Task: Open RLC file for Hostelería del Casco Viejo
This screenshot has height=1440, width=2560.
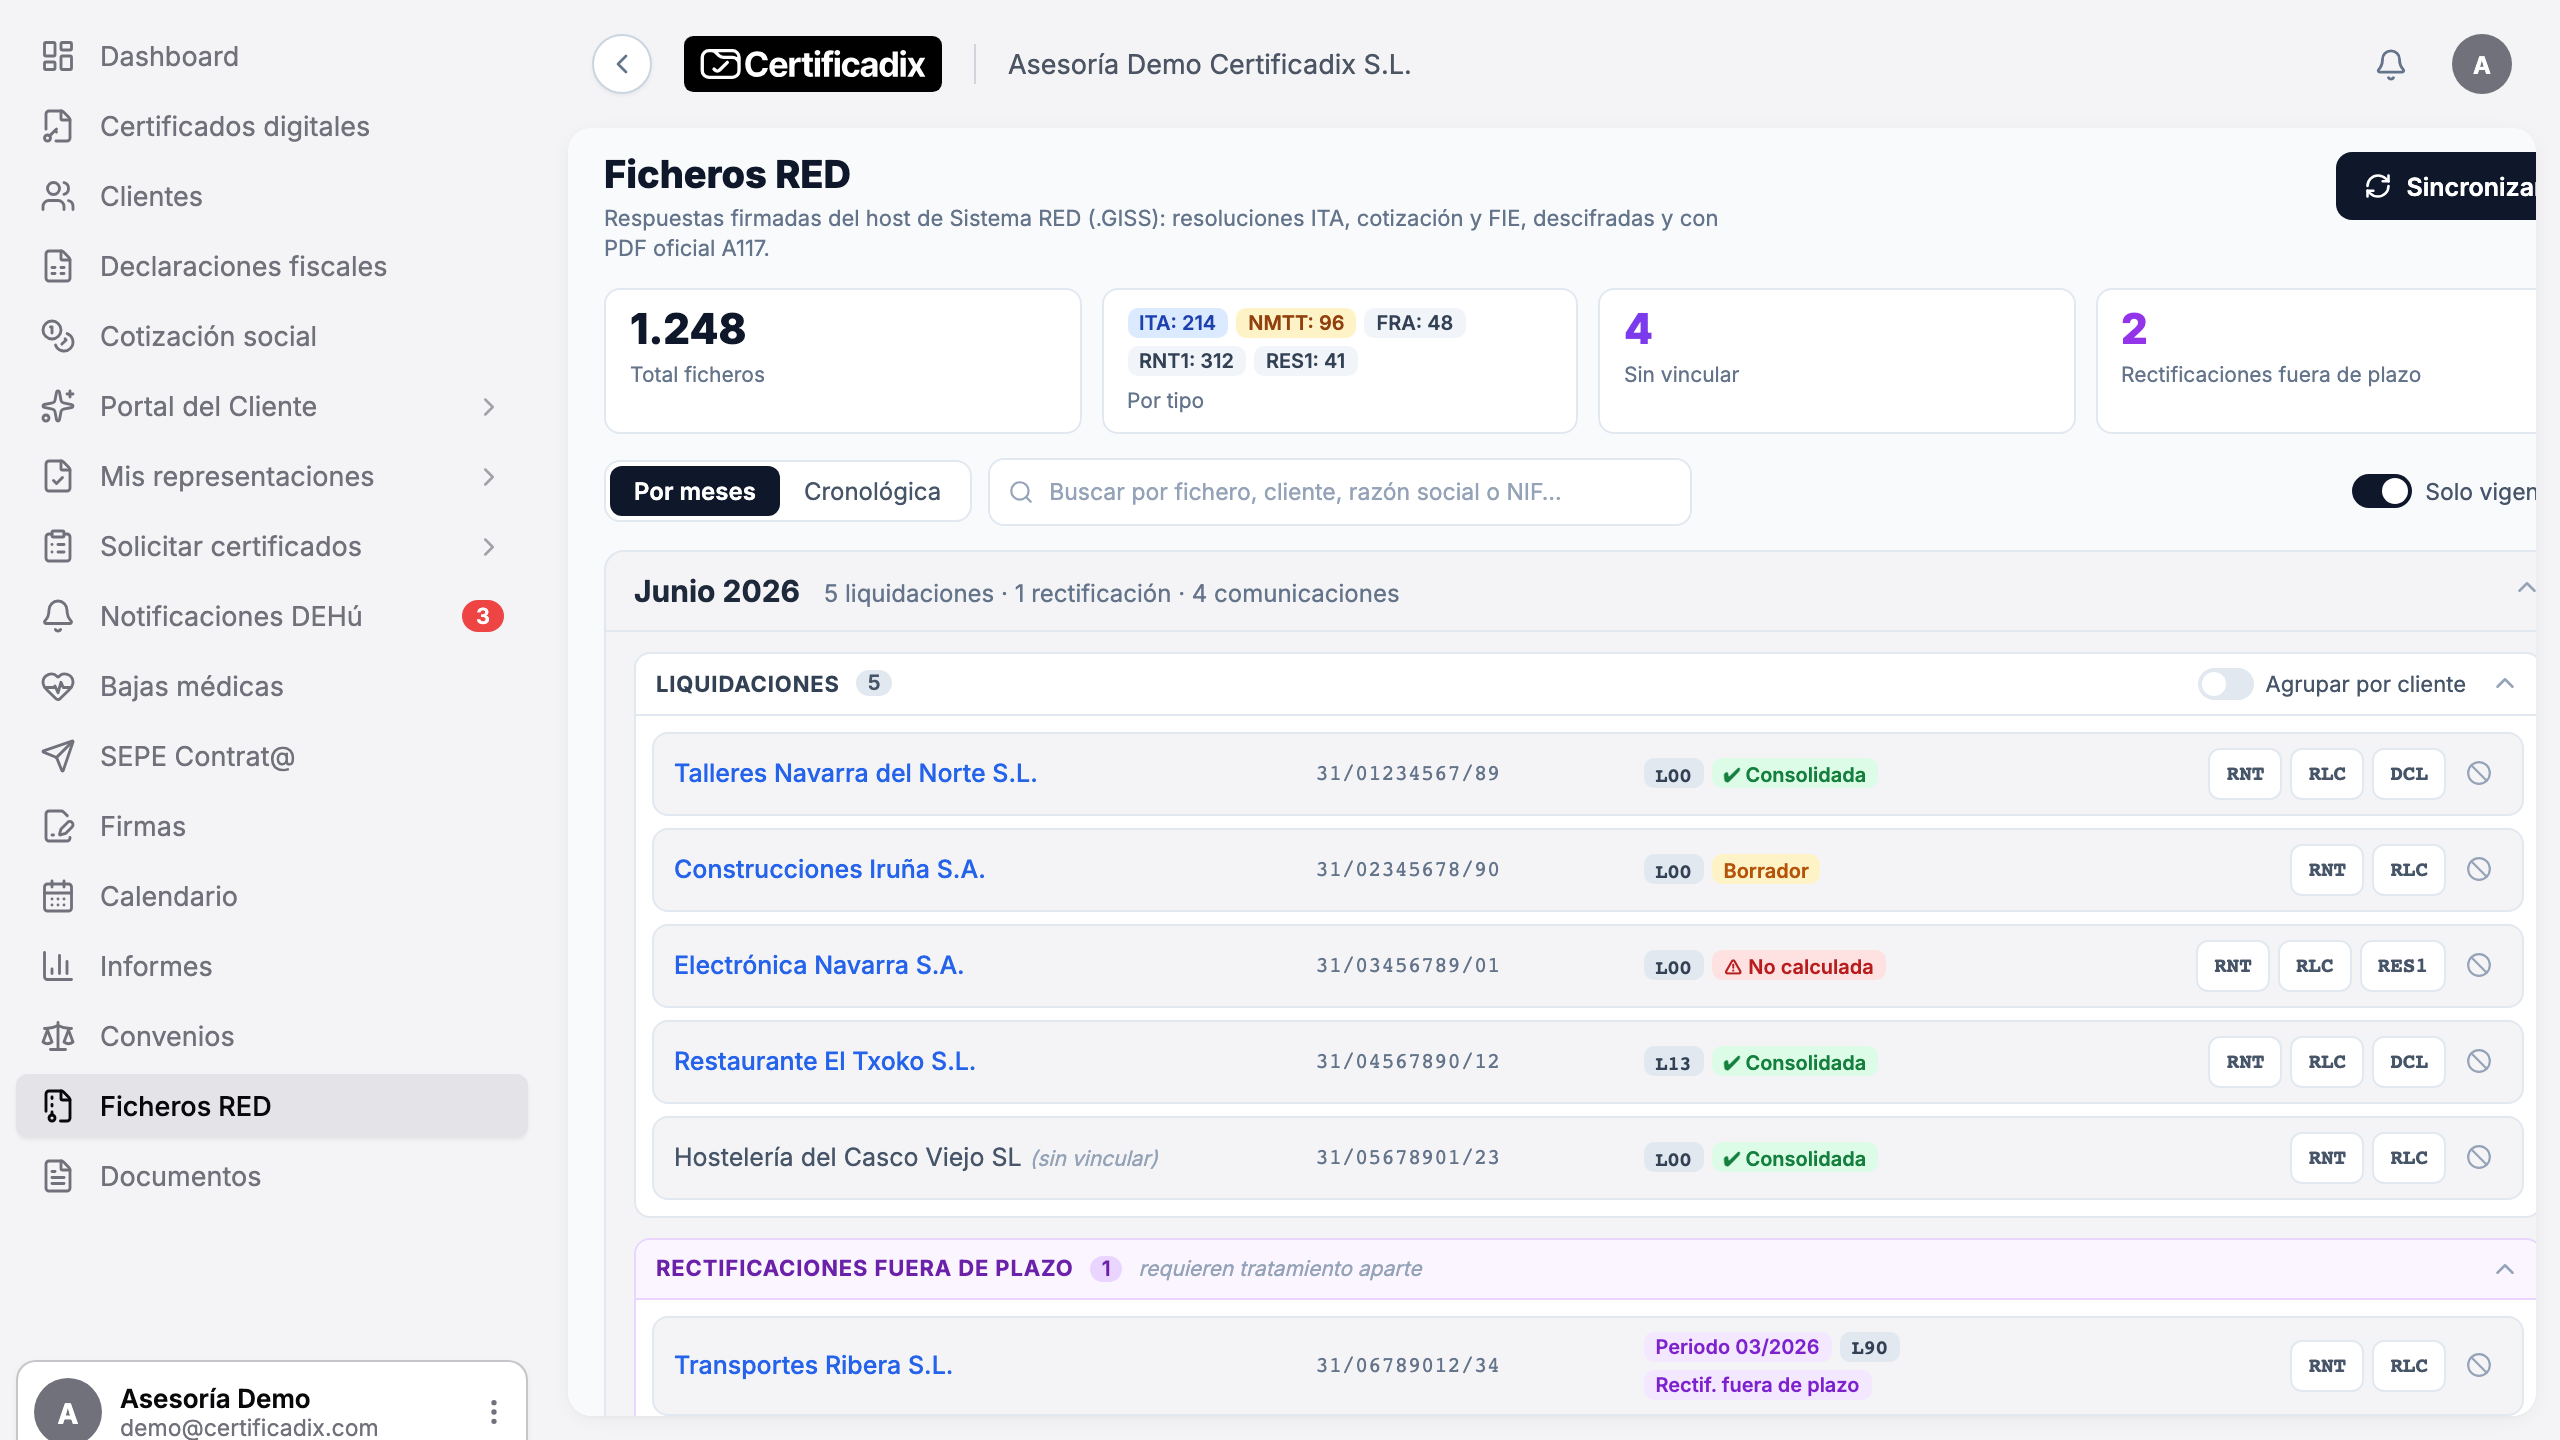Action: click(x=2409, y=1158)
